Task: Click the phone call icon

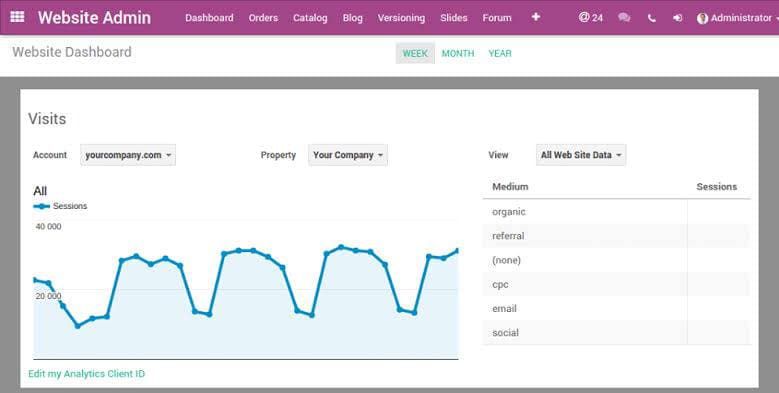Action: click(652, 18)
